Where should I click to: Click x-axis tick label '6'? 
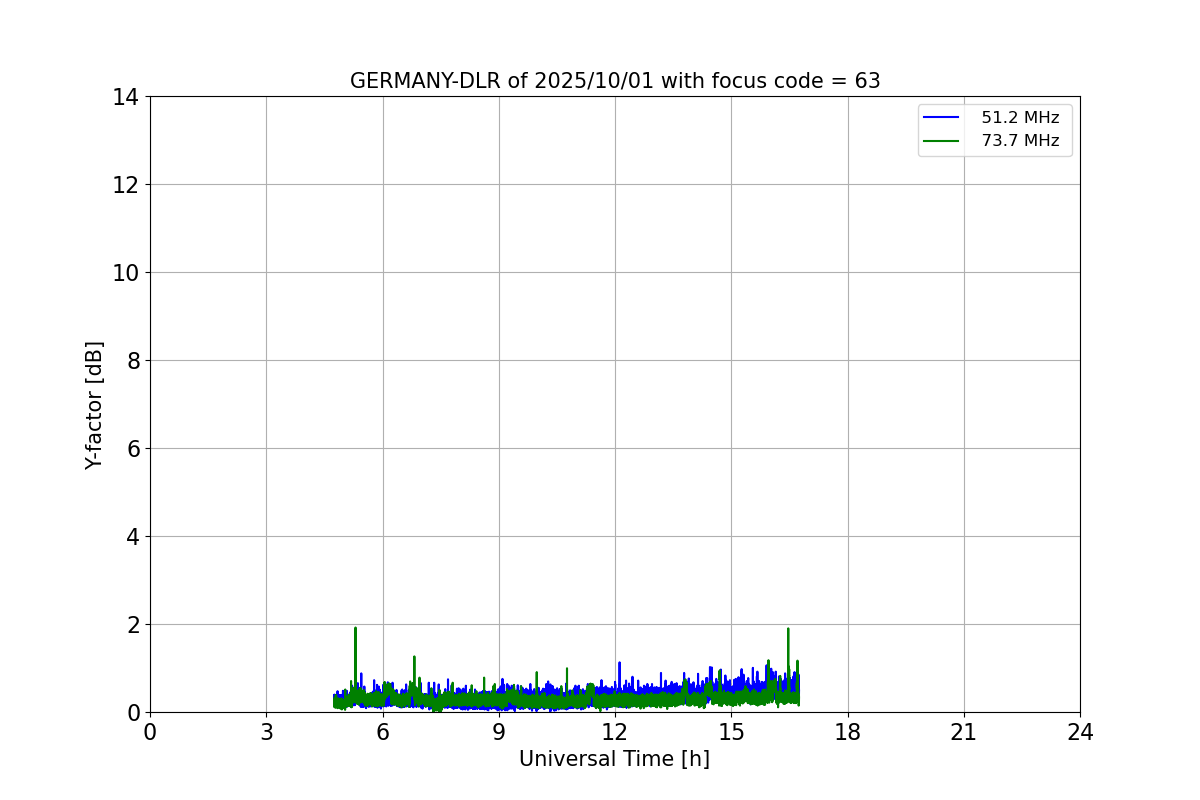[x=383, y=732]
